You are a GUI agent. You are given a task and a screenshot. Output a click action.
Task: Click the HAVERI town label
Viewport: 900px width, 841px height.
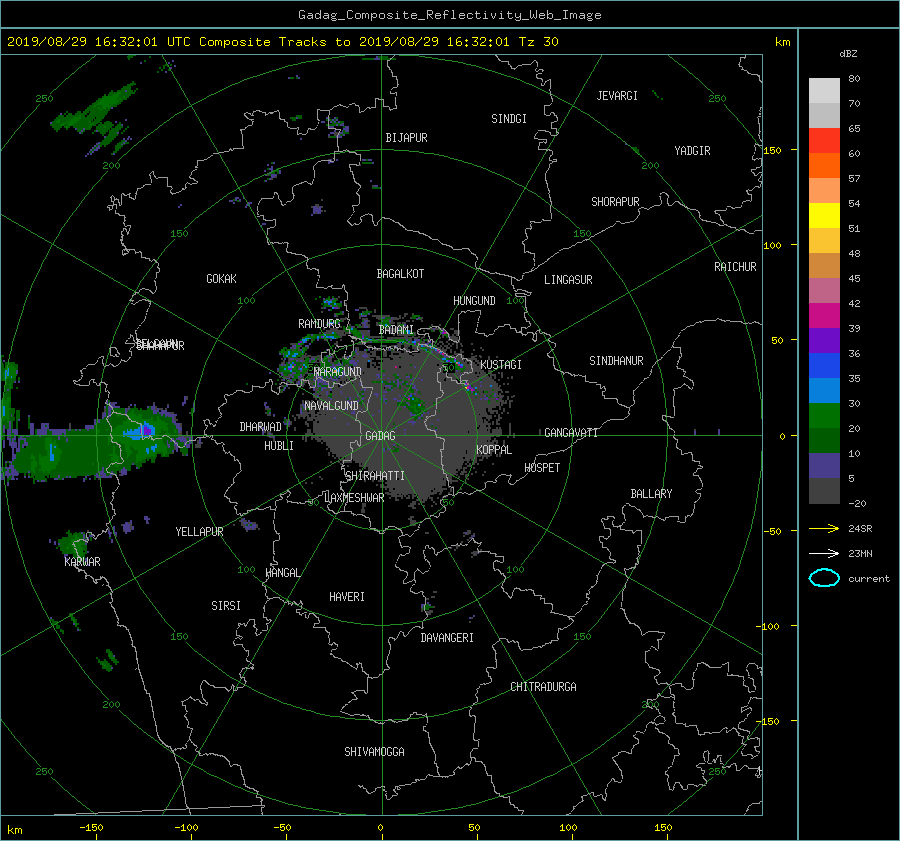pyautogui.click(x=347, y=597)
